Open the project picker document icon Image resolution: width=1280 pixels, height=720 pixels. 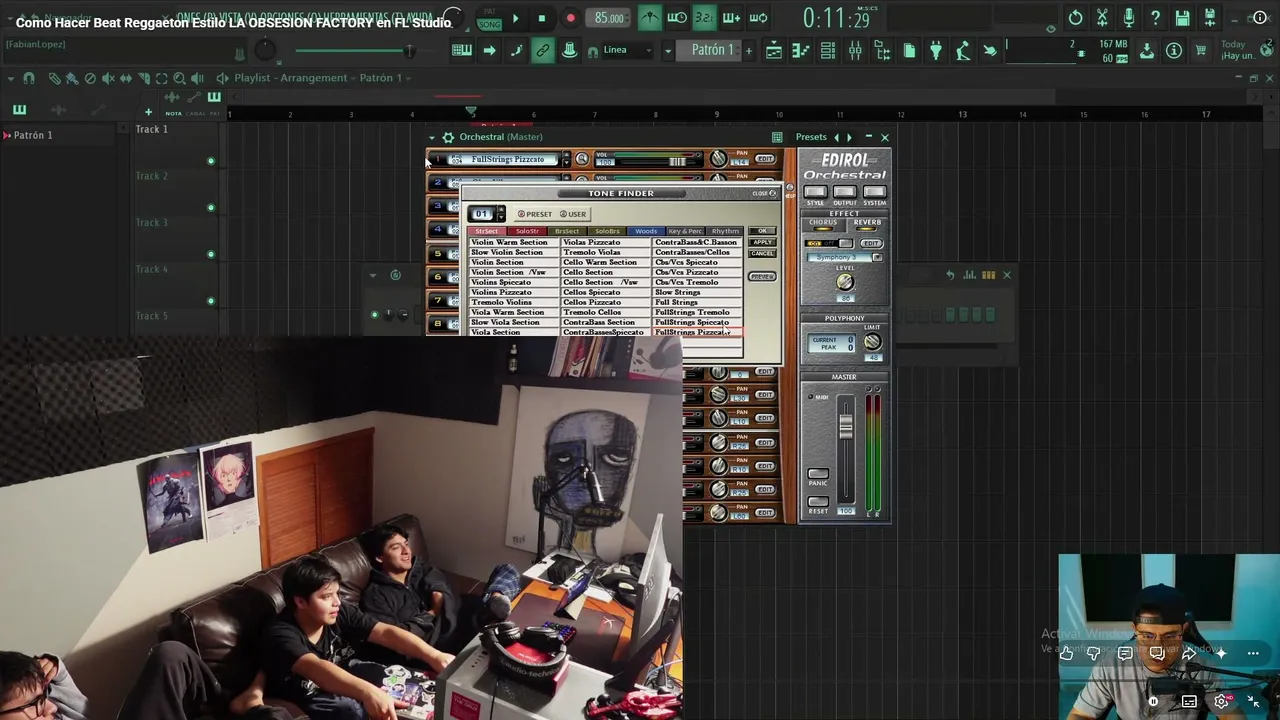[909, 51]
